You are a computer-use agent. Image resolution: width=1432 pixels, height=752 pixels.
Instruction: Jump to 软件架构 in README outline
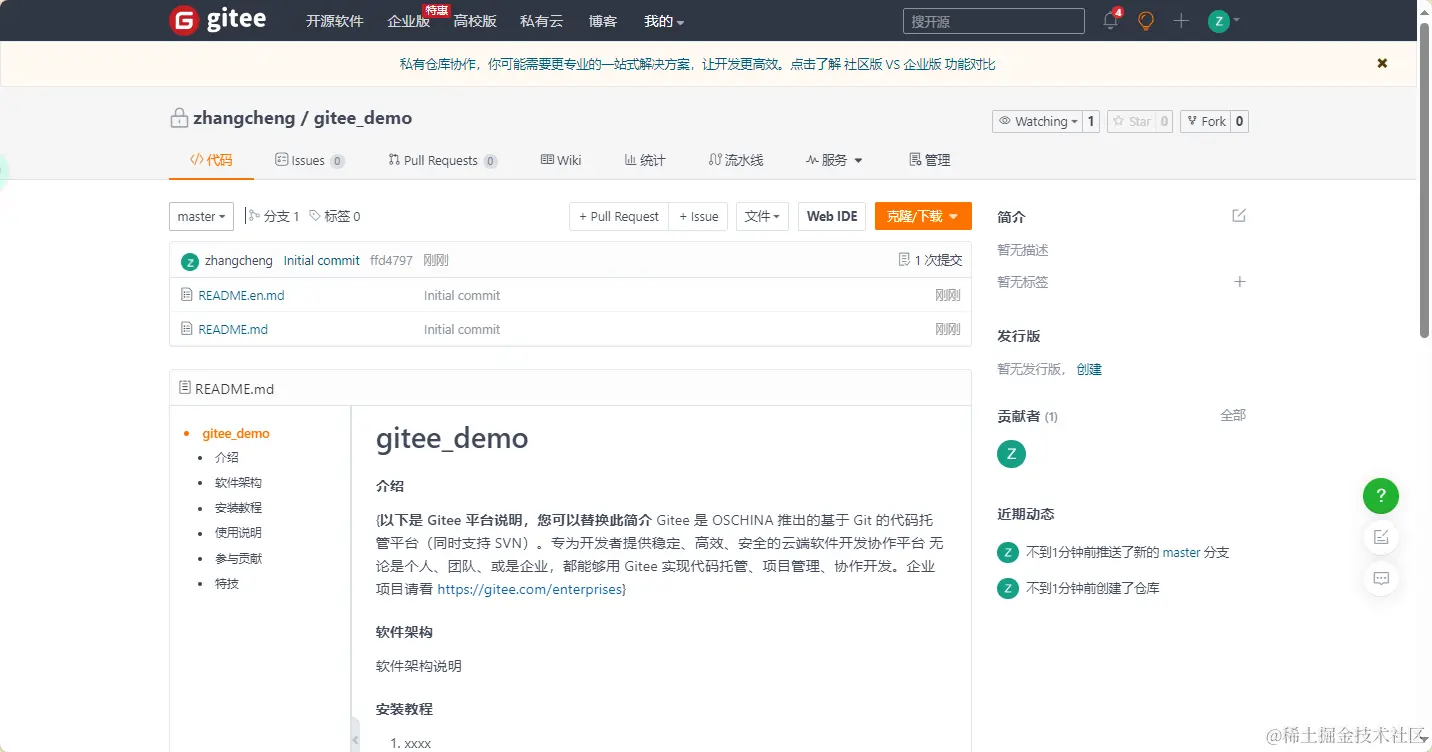[x=238, y=483]
